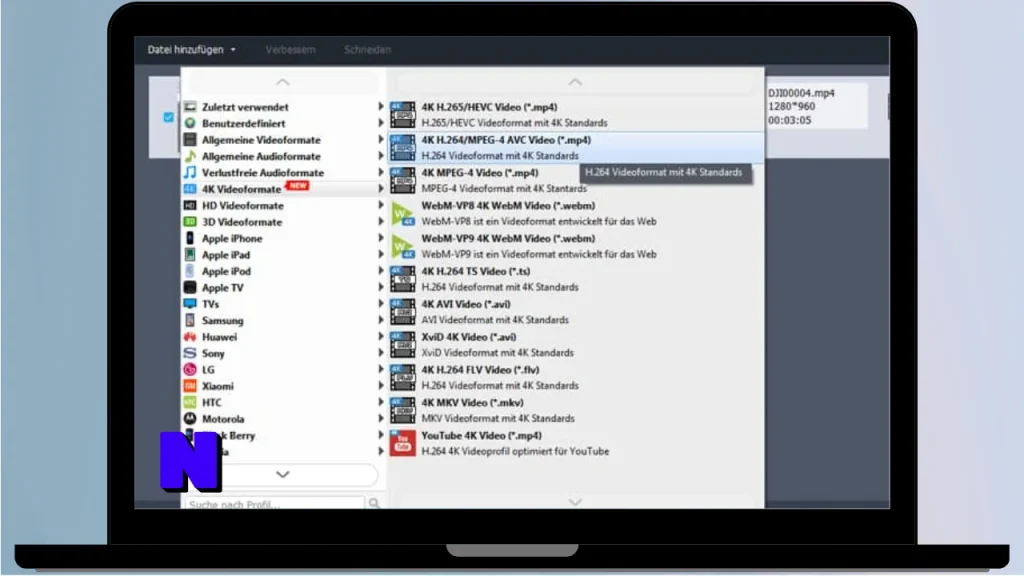Click the Sony logo icon
Viewport: 1024px width, 576px height.
190,353
